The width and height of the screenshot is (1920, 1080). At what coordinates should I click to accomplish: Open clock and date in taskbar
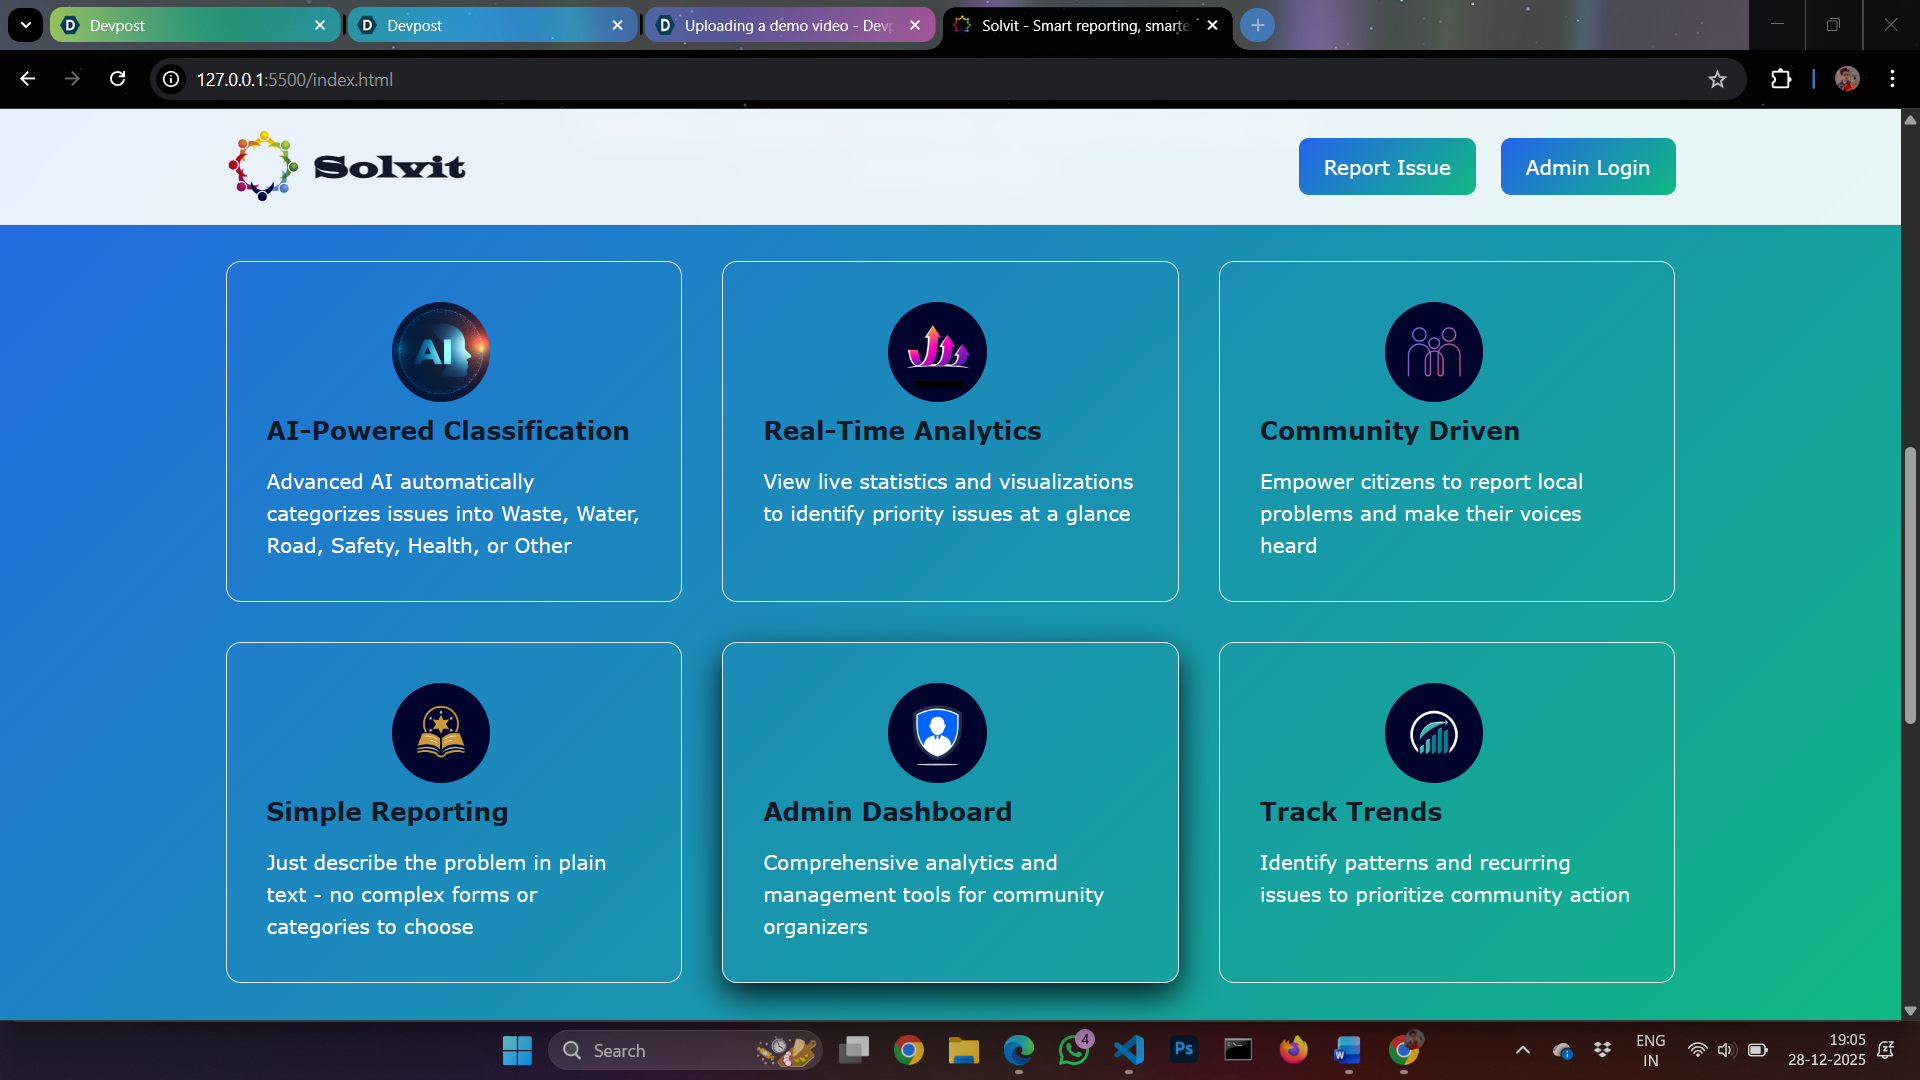click(1827, 1050)
